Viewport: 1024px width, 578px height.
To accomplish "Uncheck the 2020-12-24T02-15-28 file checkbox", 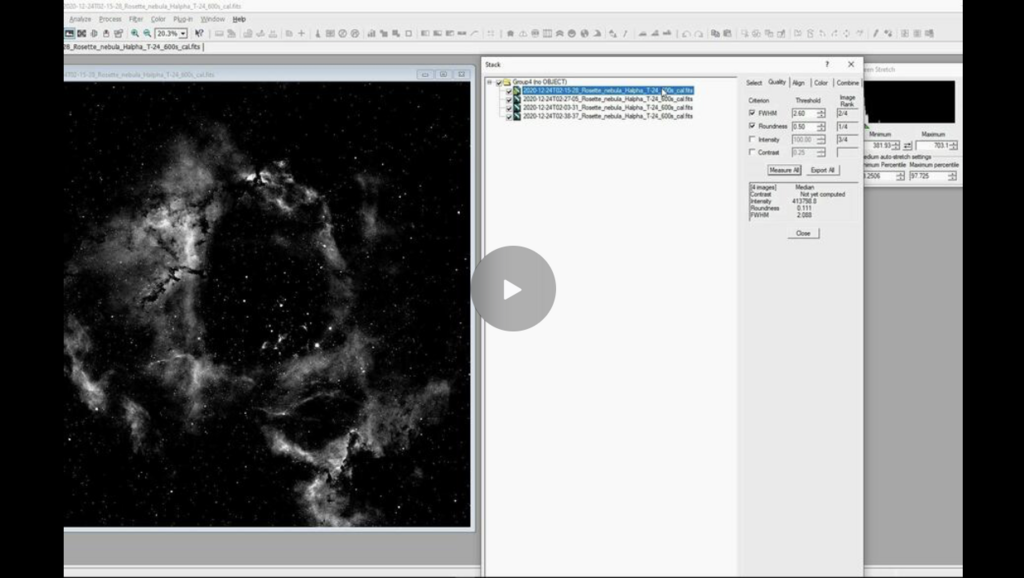I will 509,91.
